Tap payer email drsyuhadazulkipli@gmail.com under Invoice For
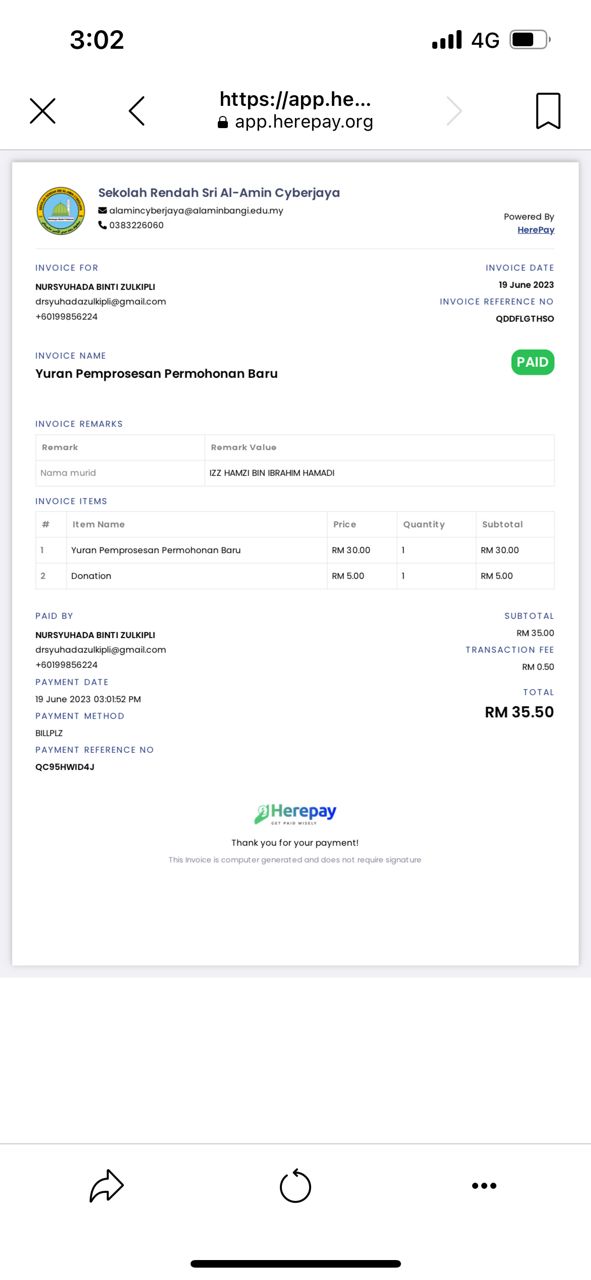591x1280 pixels. (x=101, y=301)
